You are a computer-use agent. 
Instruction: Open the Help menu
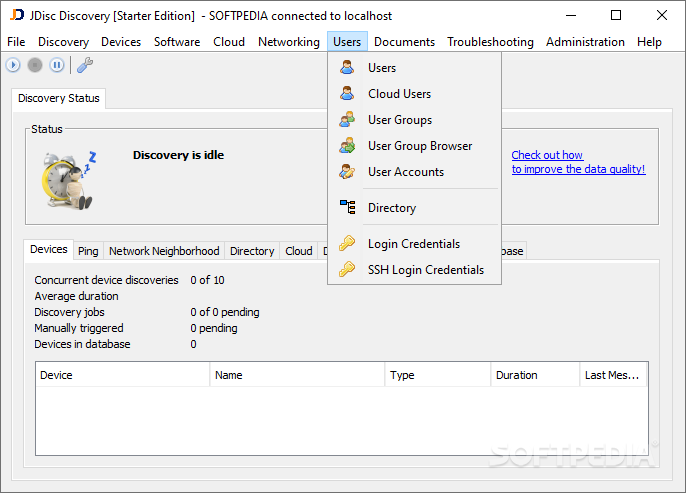click(x=649, y=42)
